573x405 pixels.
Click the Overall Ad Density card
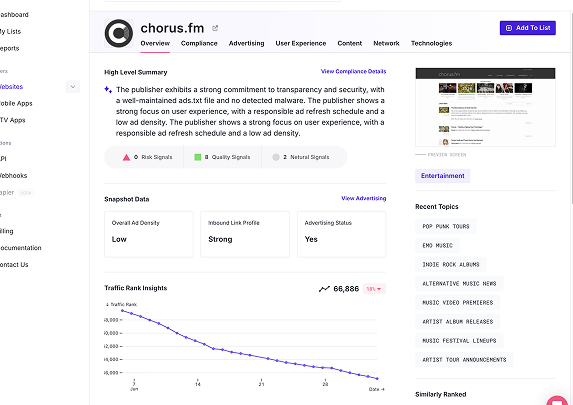[x=149, y=234]
